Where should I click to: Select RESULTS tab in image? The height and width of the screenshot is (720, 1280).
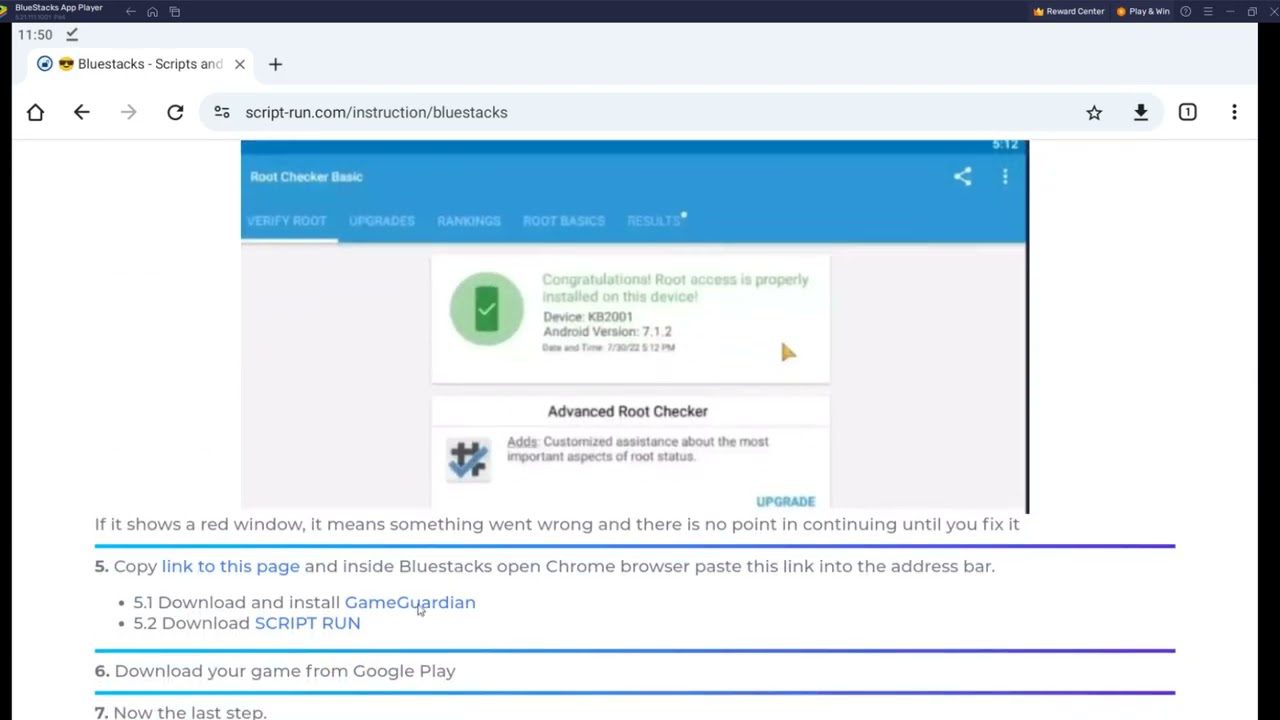click(654, 221)
